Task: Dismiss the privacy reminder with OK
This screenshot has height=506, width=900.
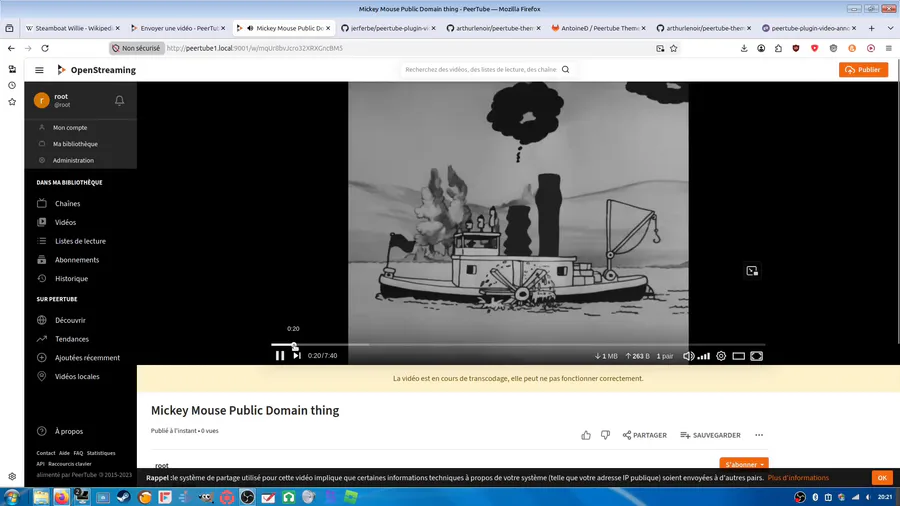Action: pyautogui.click(x=882, y=477)
